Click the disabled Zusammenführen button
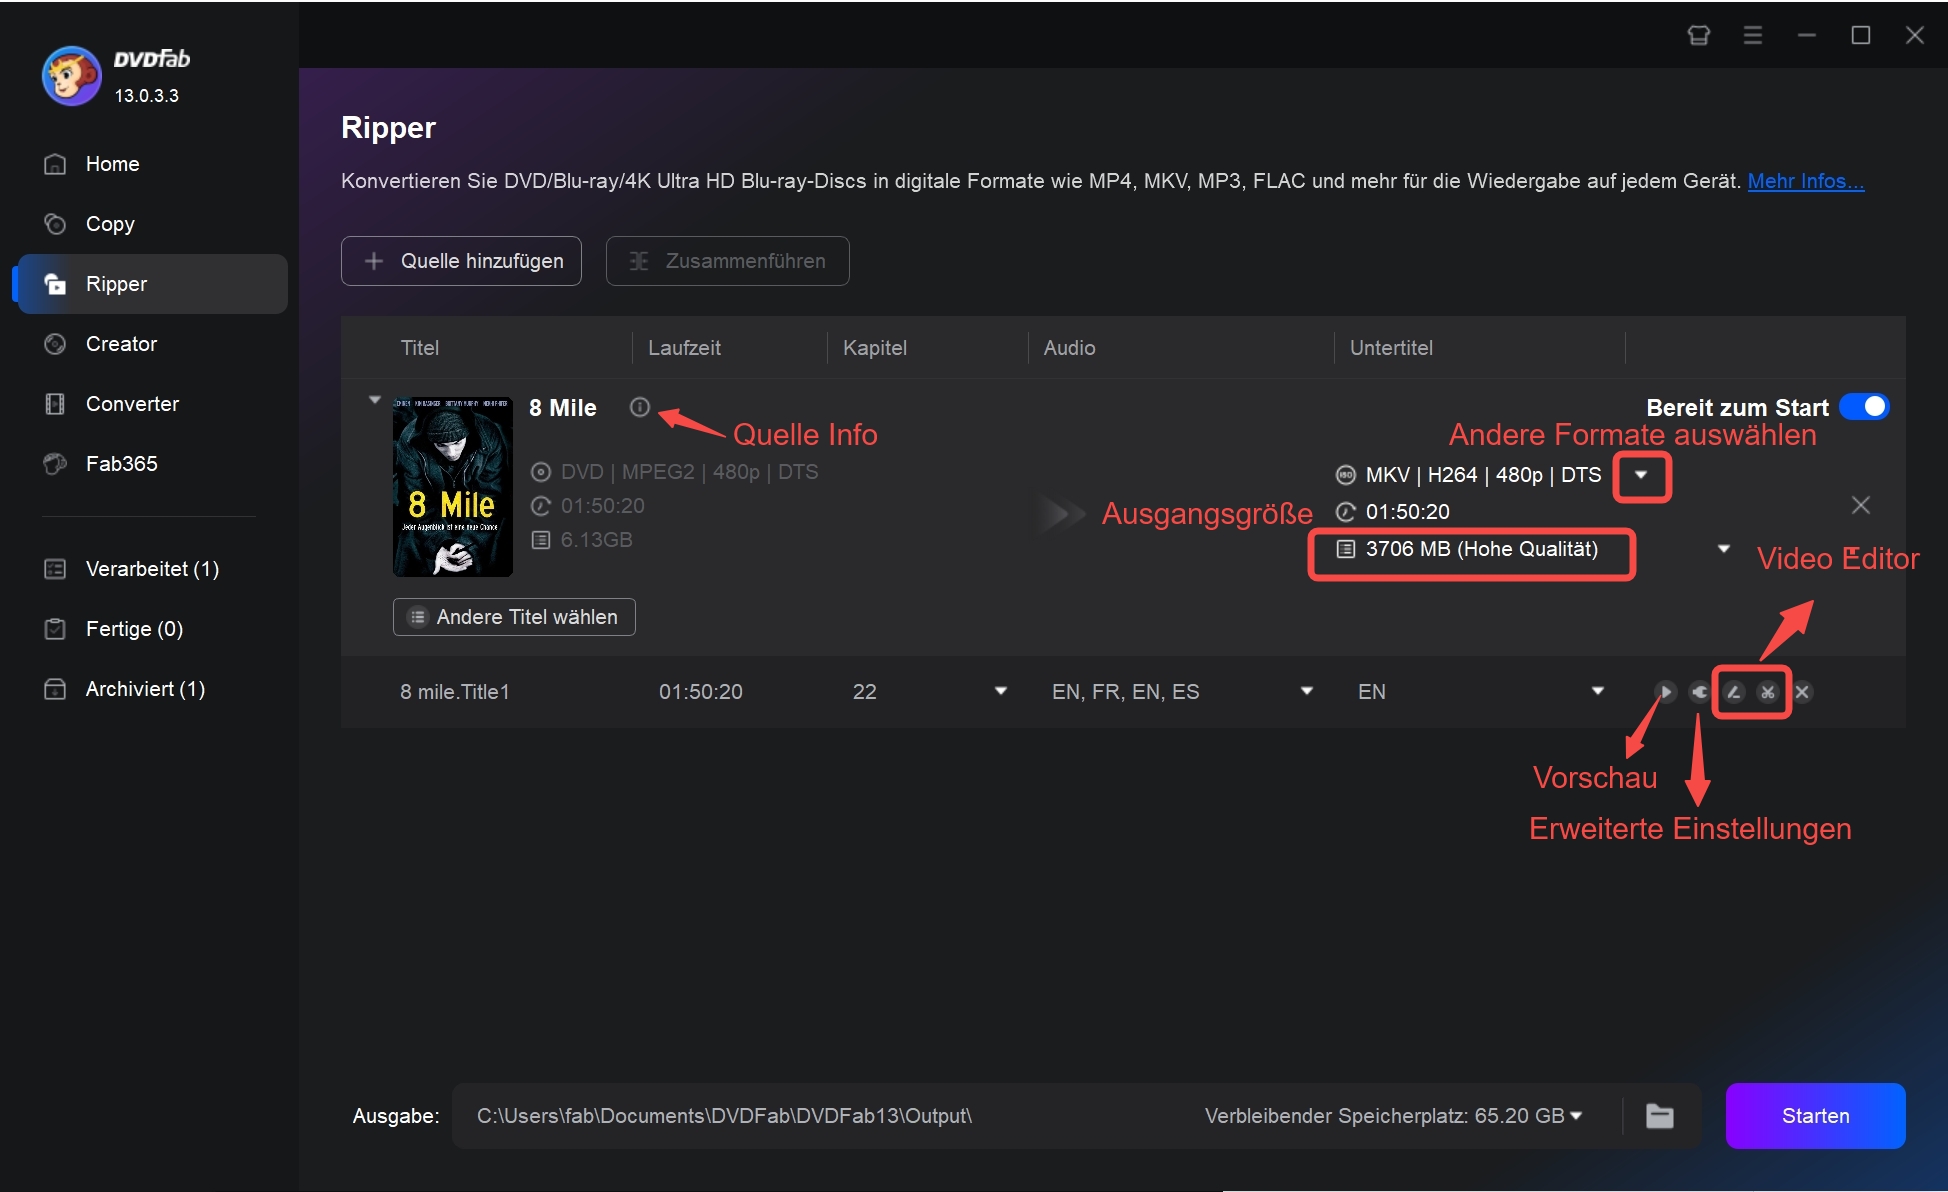 pyautogui.click(x=727, y=261)
